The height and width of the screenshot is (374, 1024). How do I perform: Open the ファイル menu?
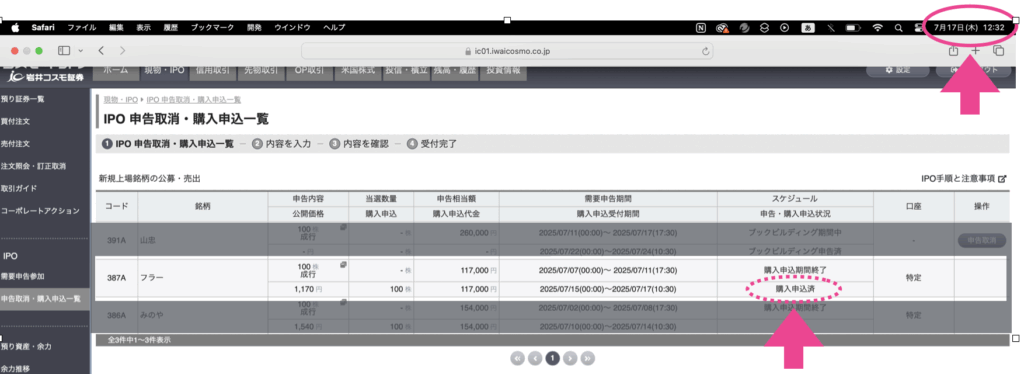(x=82, y=27)
